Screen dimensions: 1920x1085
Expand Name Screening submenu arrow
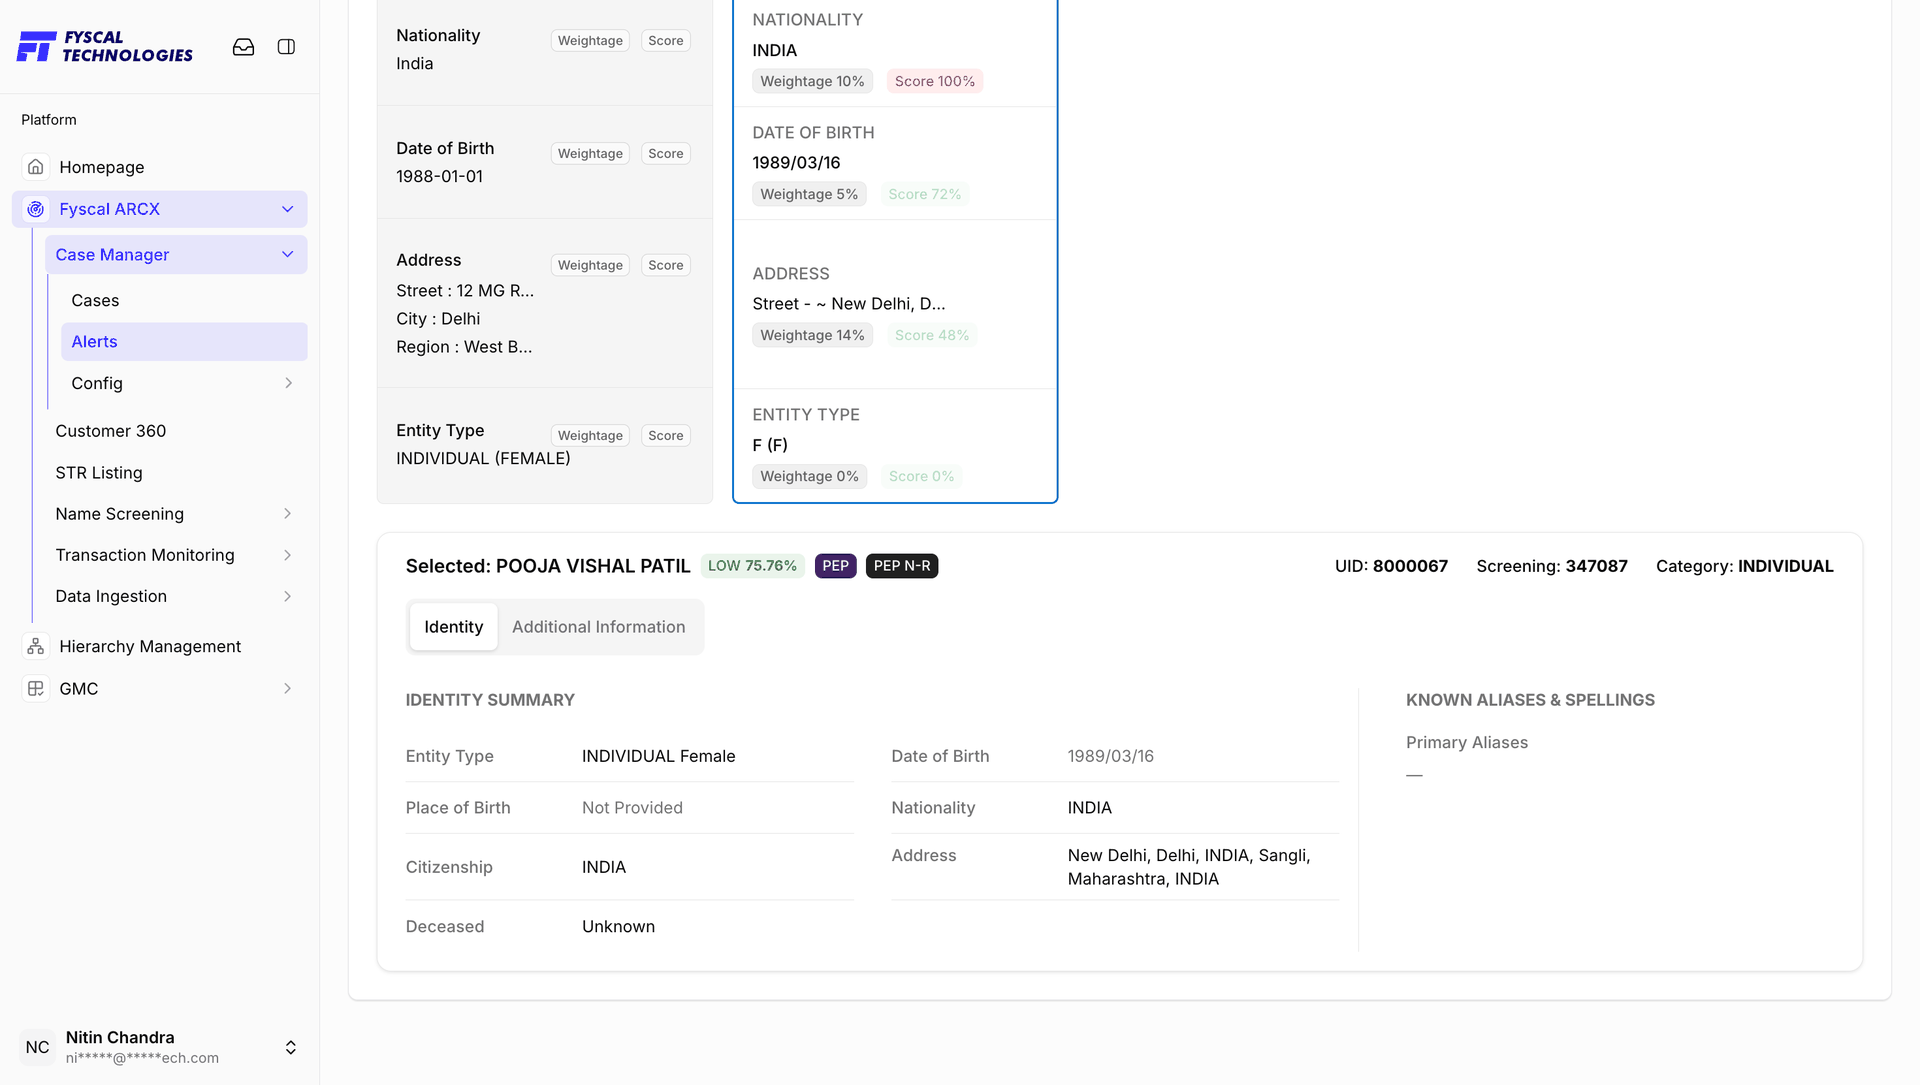(287, 513)
